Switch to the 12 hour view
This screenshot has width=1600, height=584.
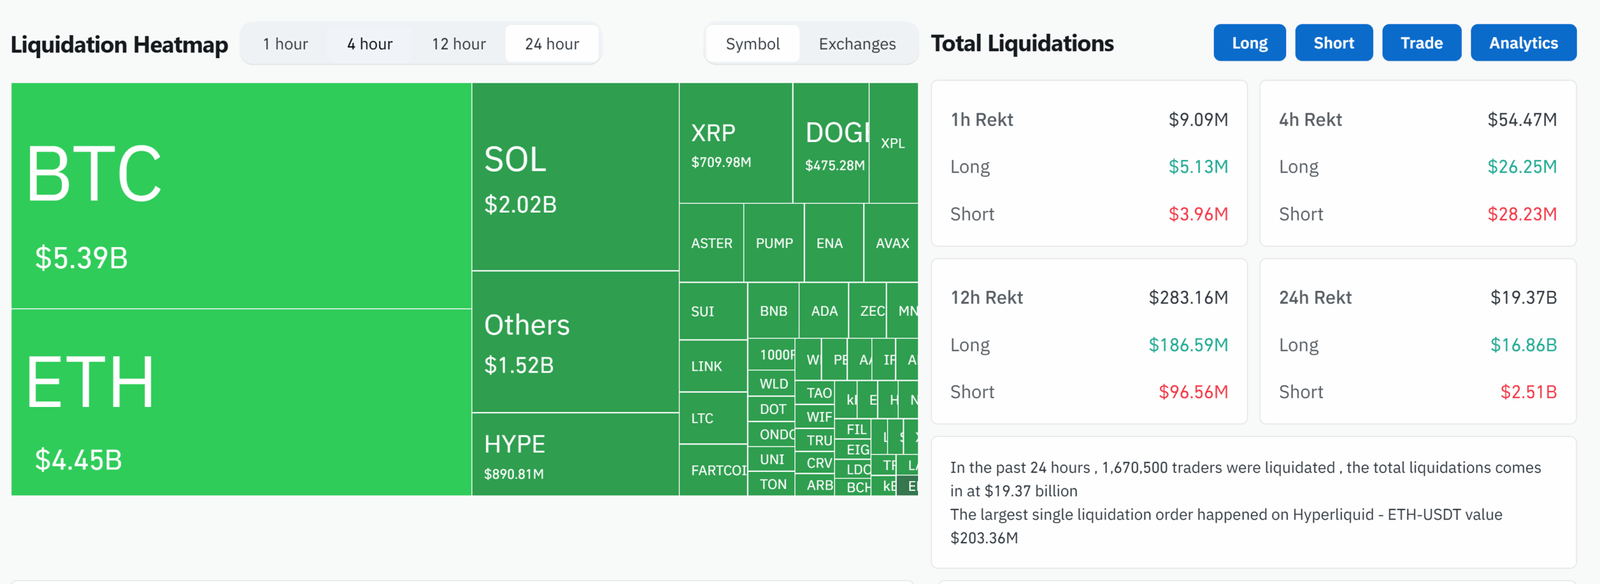pos(458,43)
